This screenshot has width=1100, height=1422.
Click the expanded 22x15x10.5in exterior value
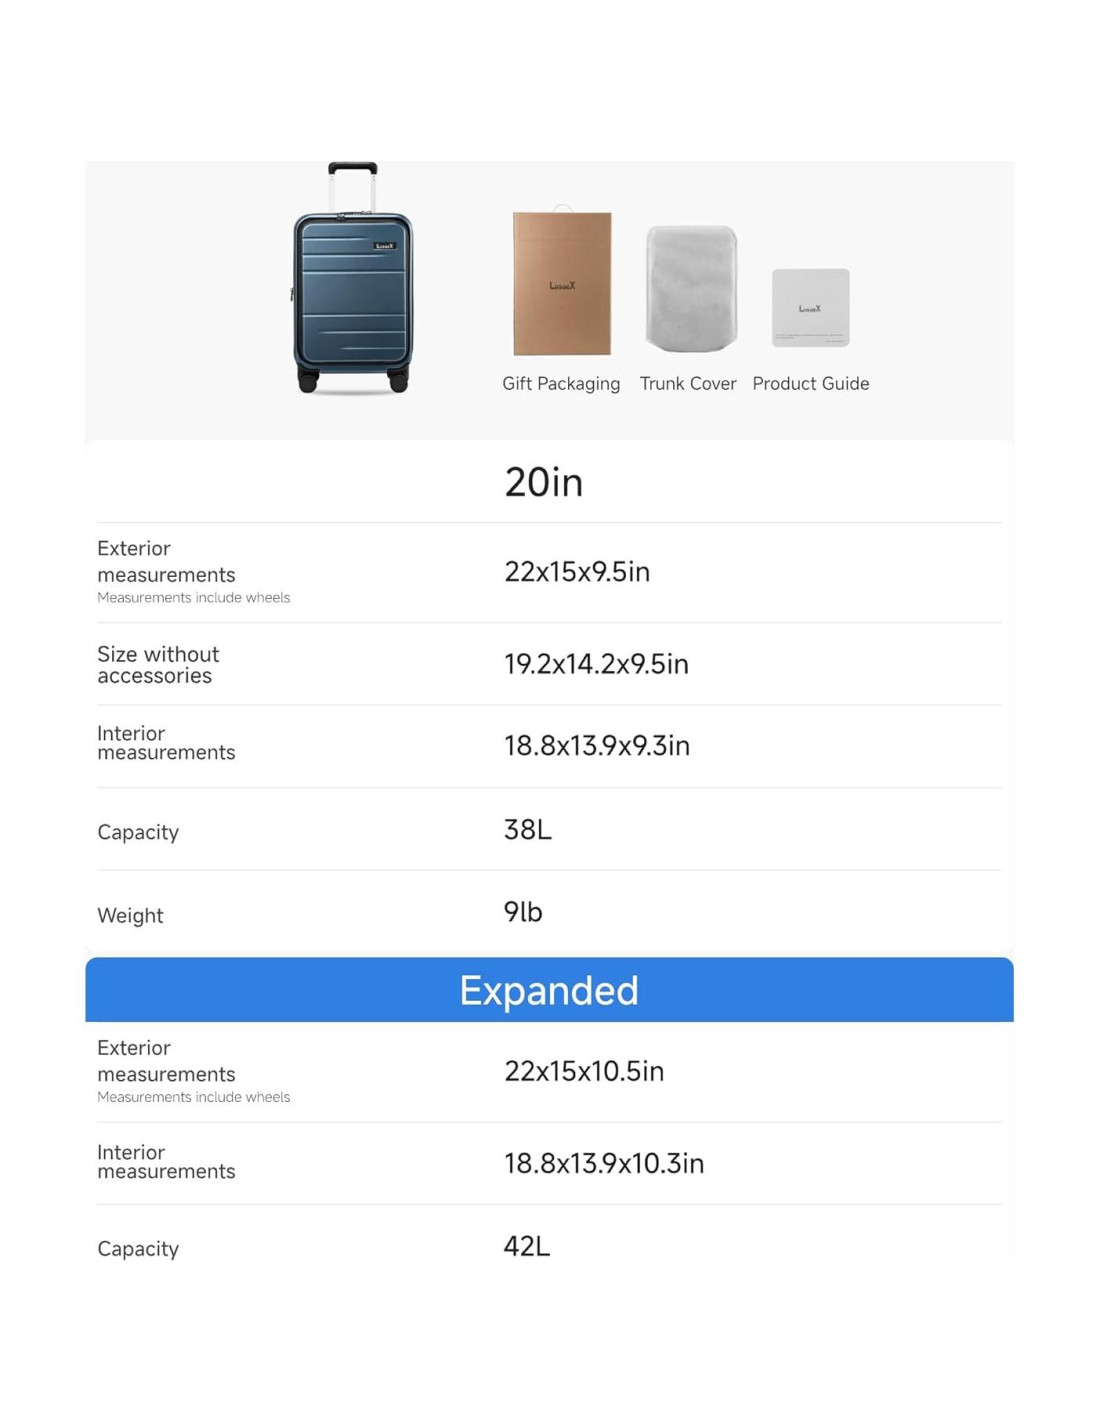pos(584,1072)
